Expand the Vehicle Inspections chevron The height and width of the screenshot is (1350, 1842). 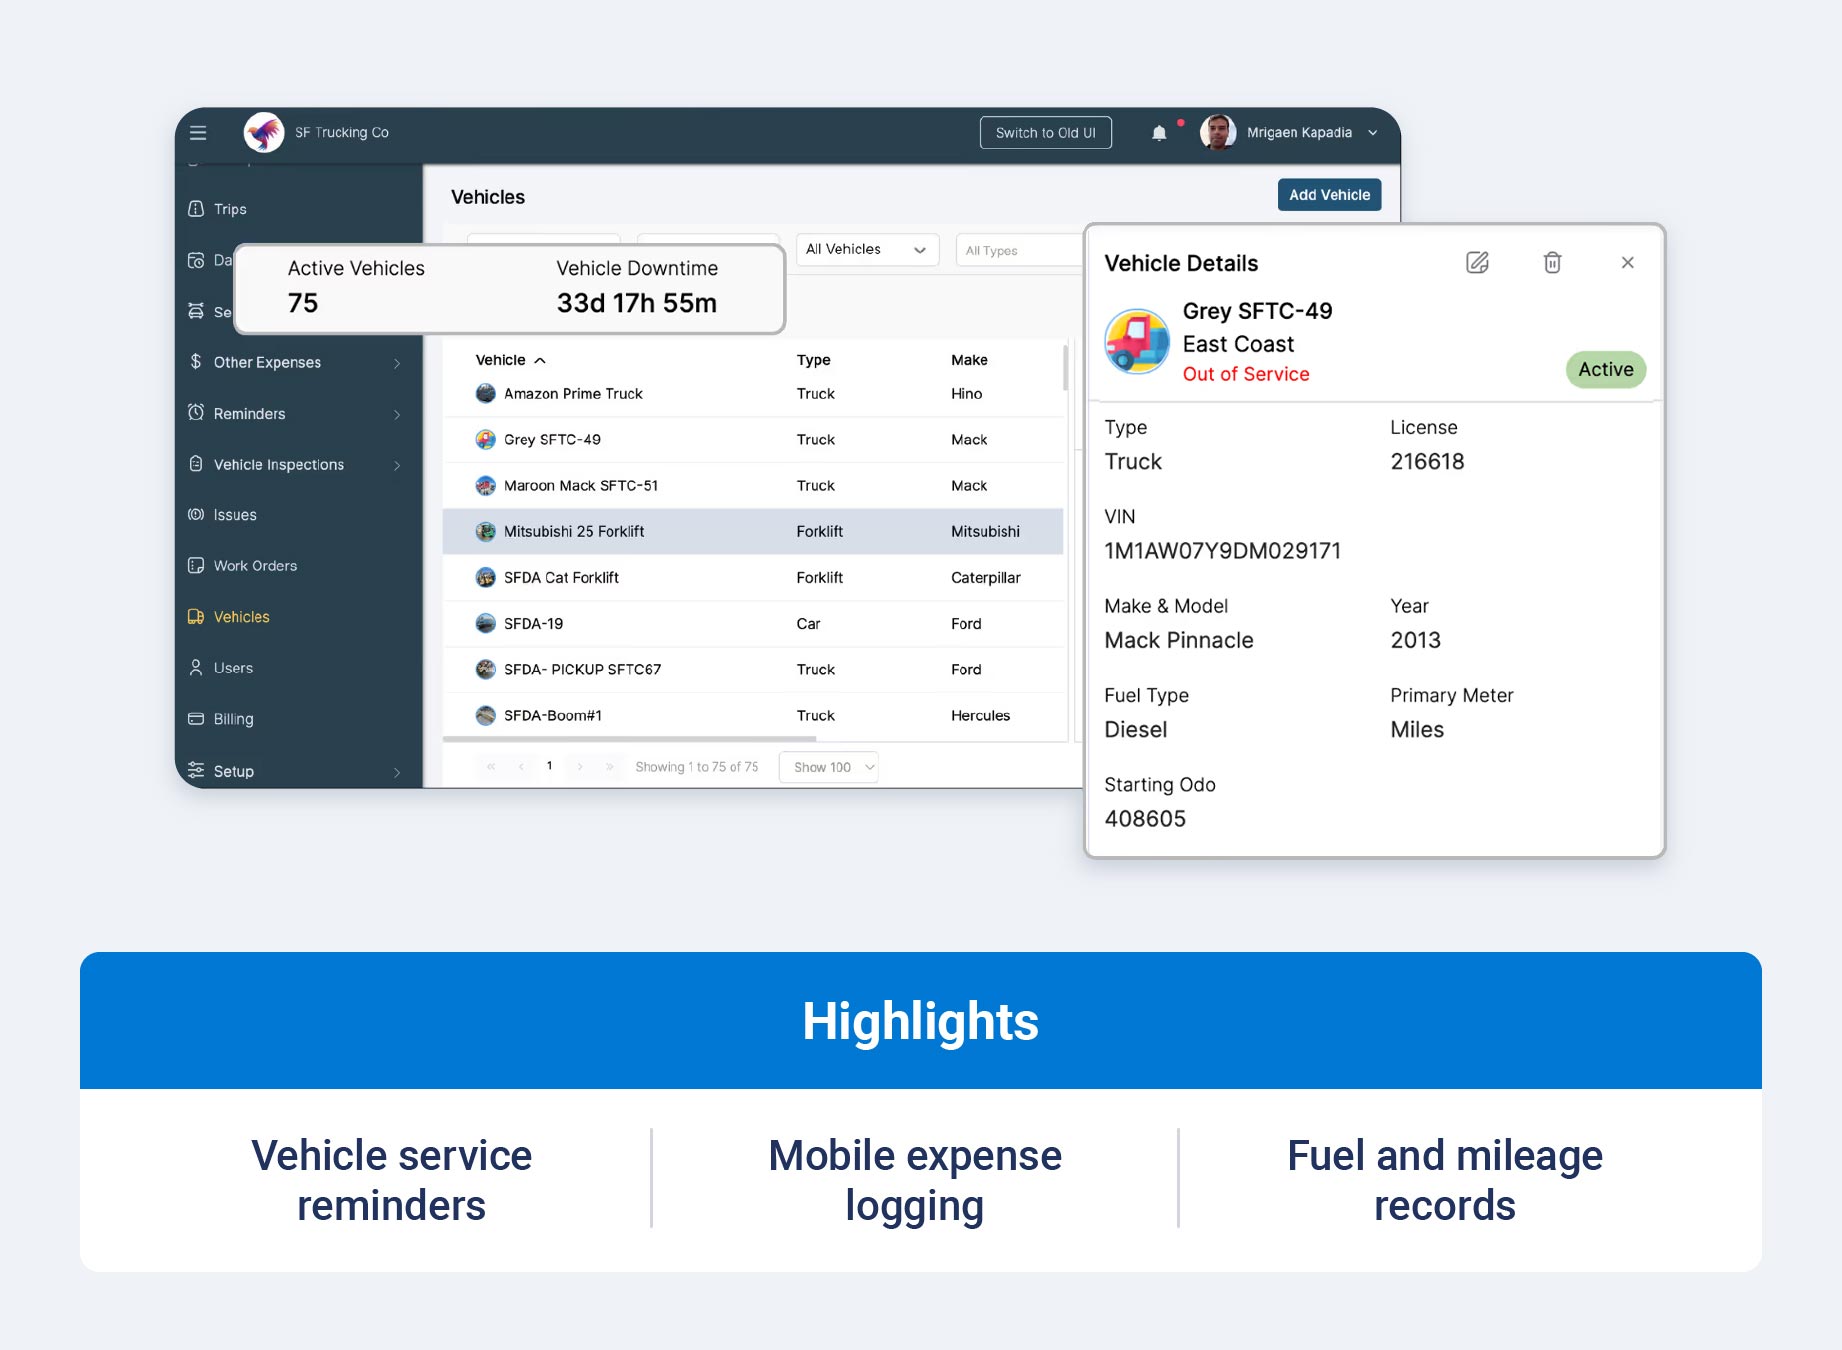397,465
